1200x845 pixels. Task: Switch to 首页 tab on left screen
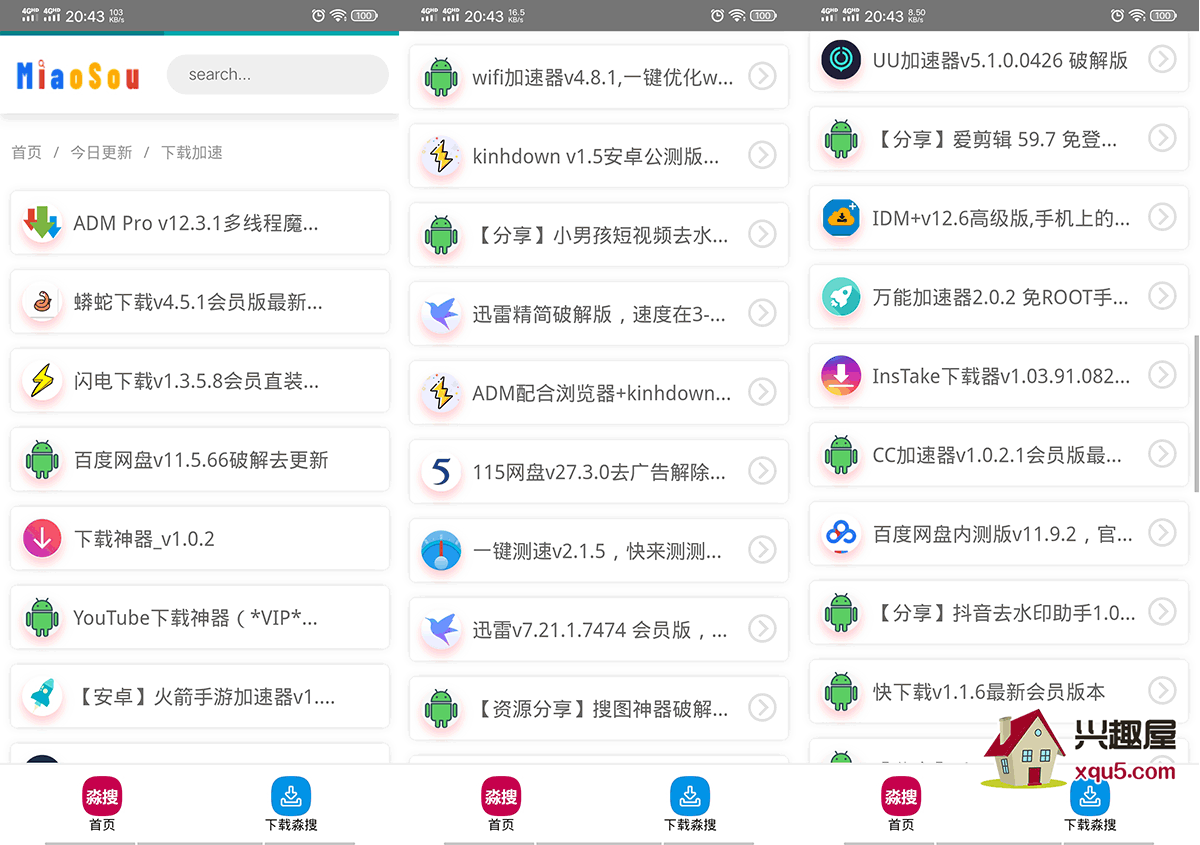[x=101, y=804]
